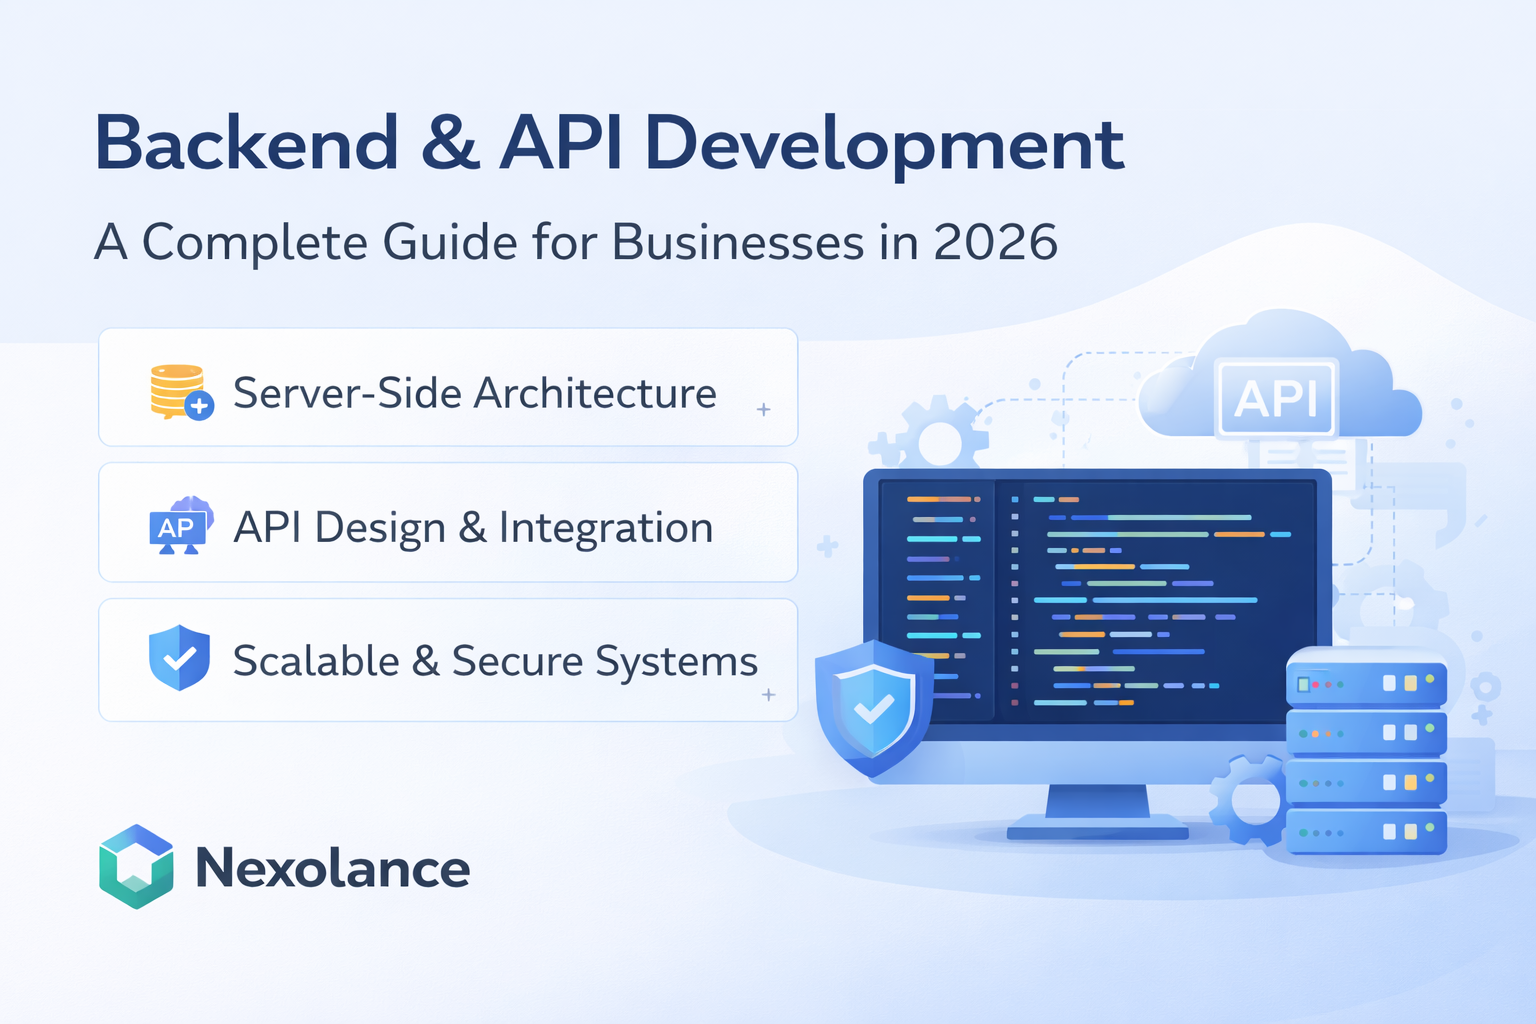Select the shield icon beside Scalable & Secure Systems
The image size is (1536, 1024).
pyautogui.click(x=180, y=659)
